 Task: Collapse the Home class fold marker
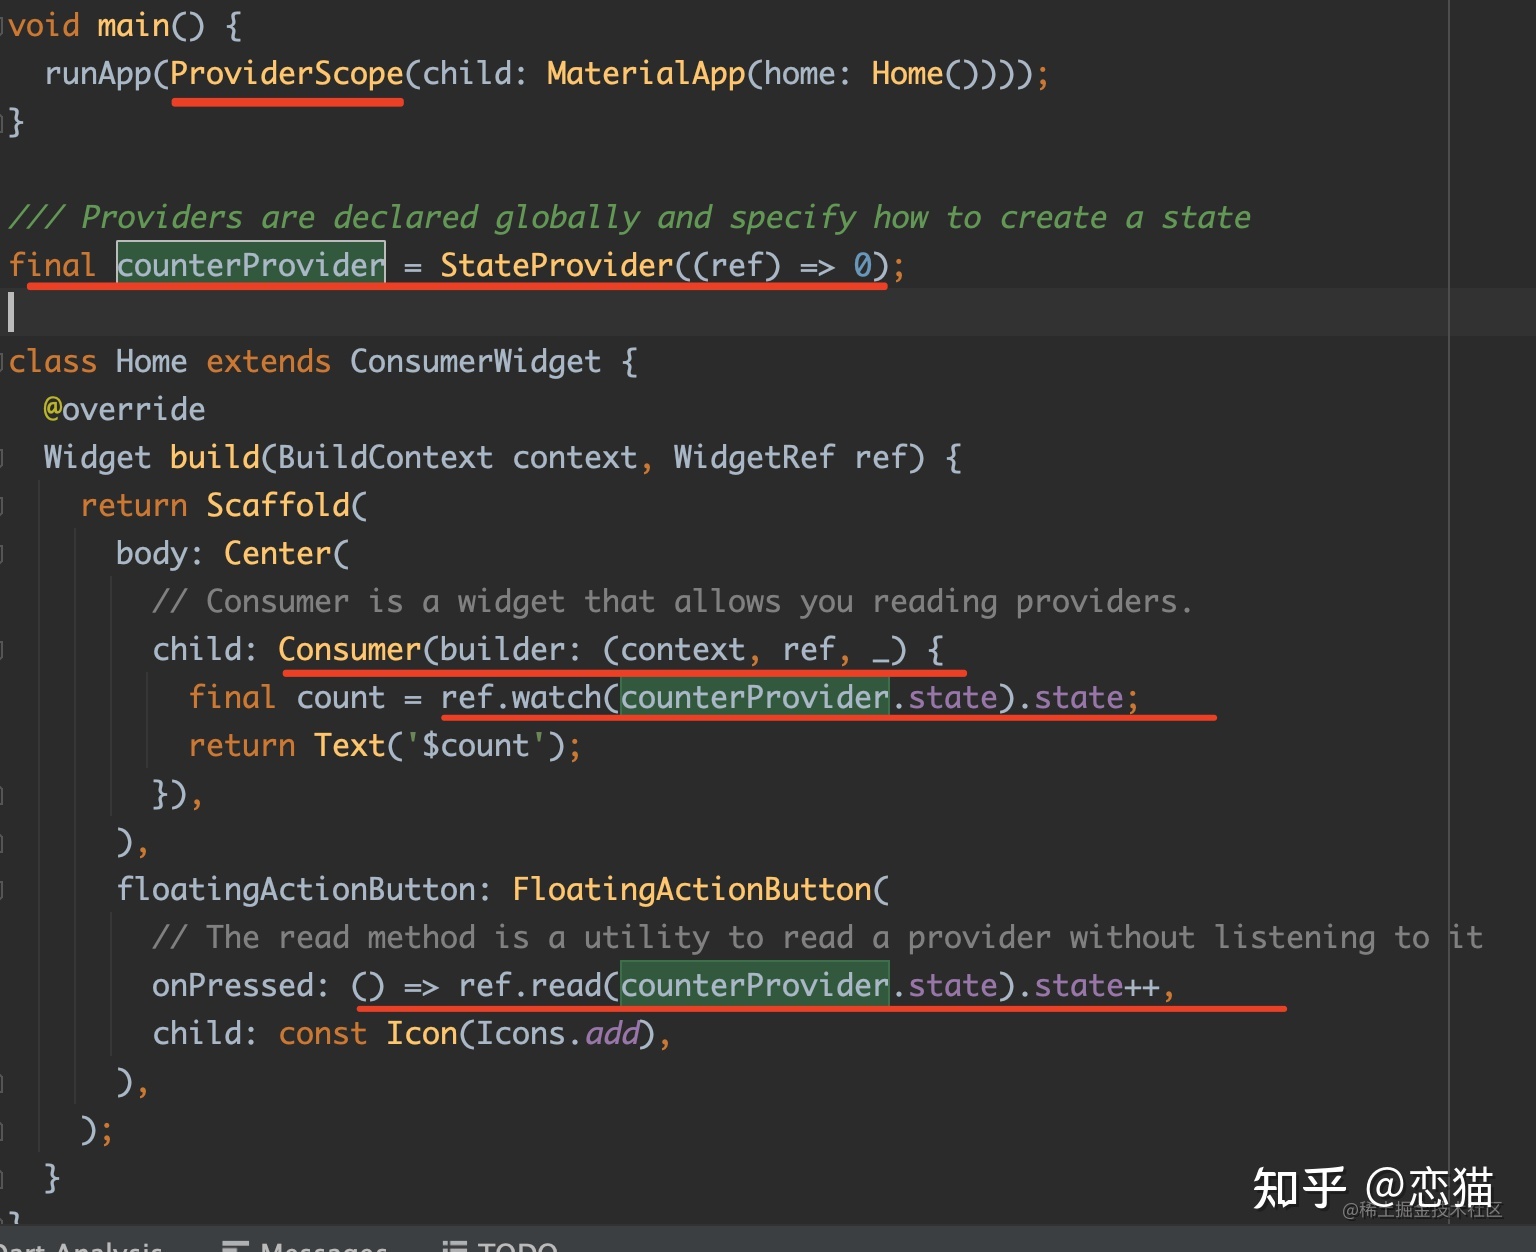pyautogui.click(x=4, y=362)
